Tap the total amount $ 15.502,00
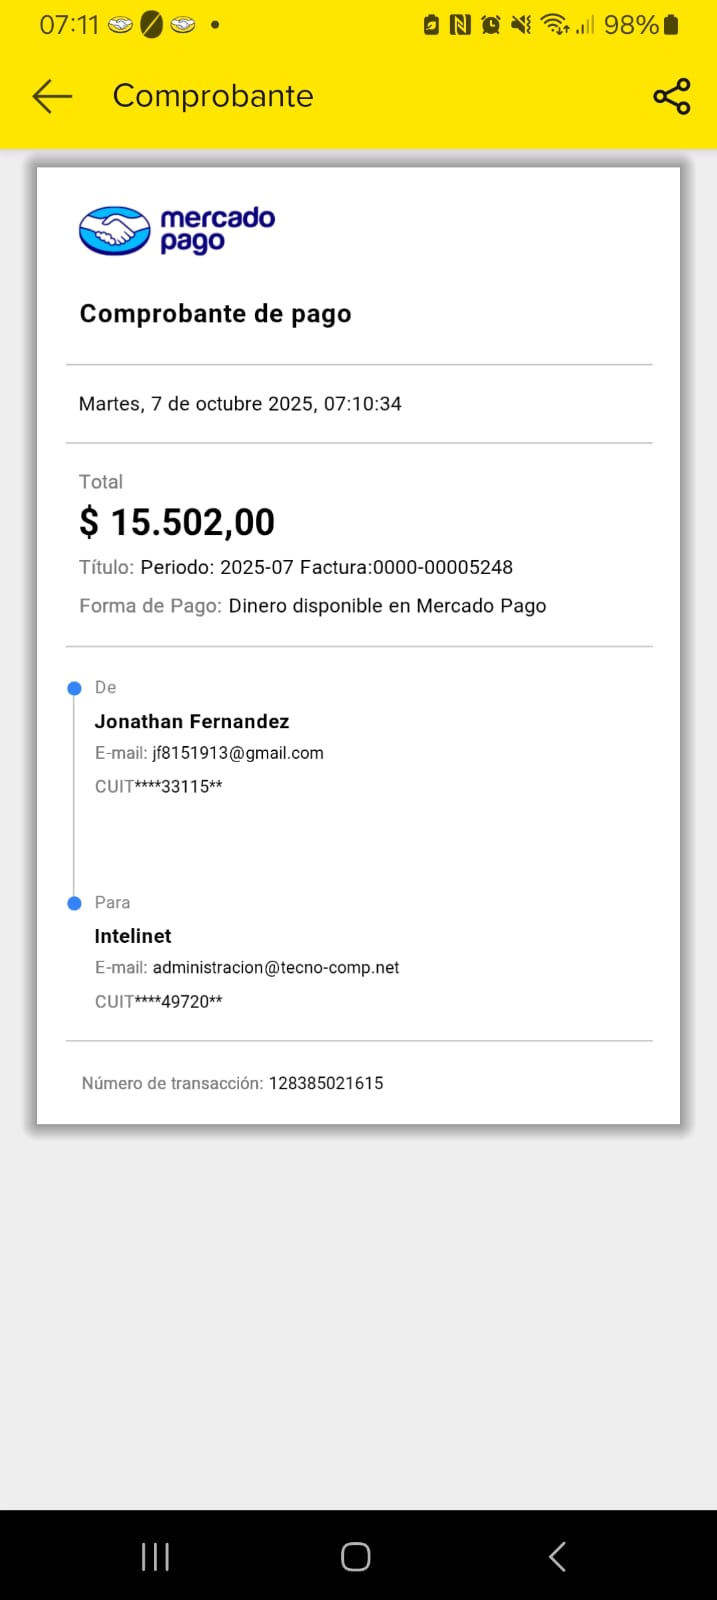 pos(177,522)
